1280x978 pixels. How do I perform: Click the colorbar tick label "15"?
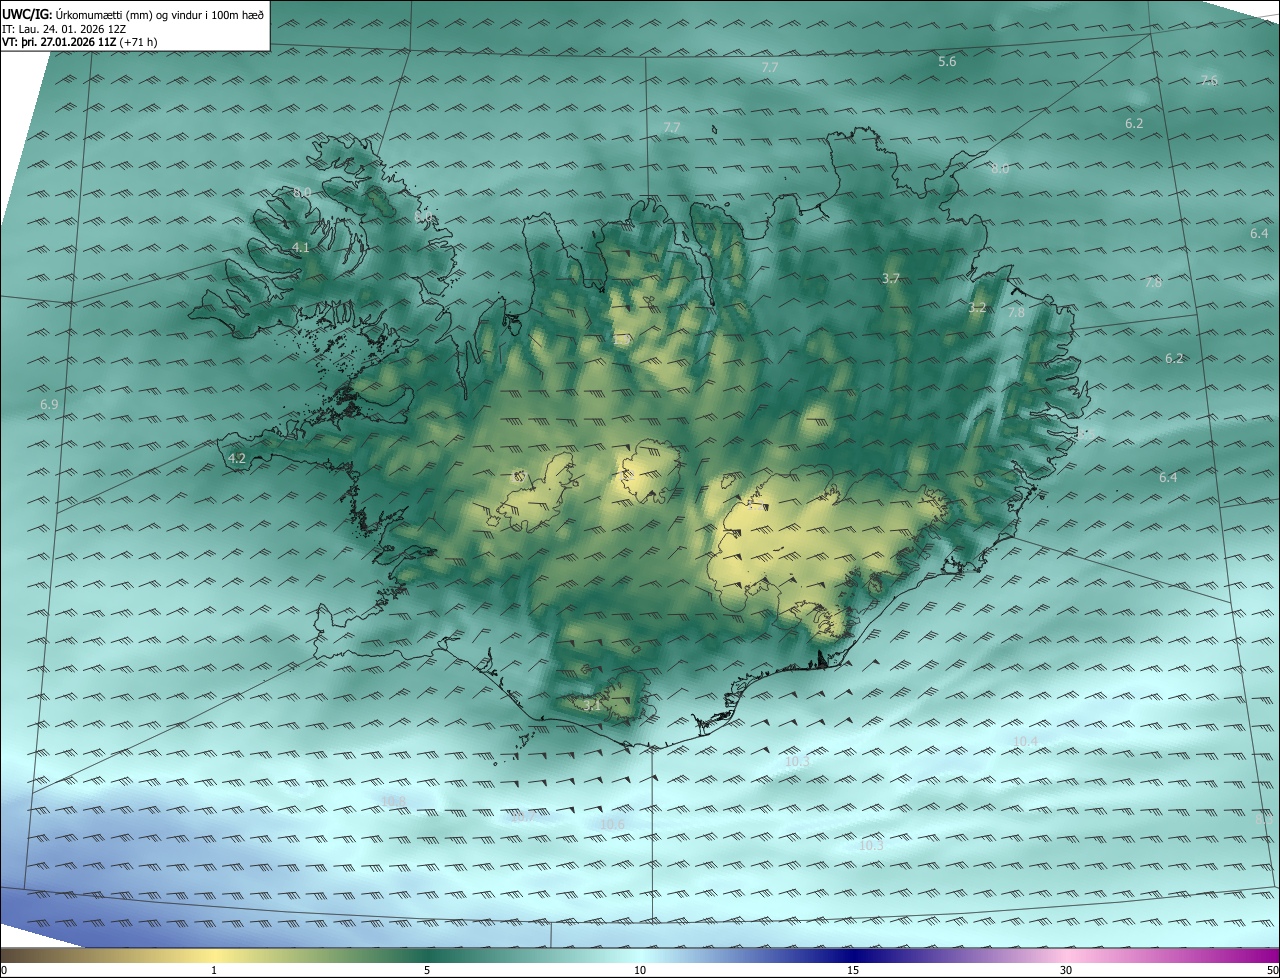click(853, 970)
